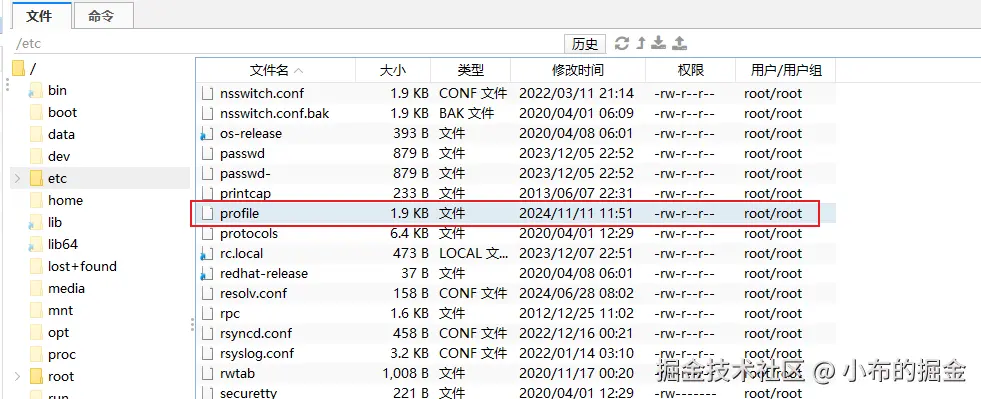The width and height of the screenshot is (981, 399).
Task: Click the root '/' folder icon in tree
Action: (18, 68)
